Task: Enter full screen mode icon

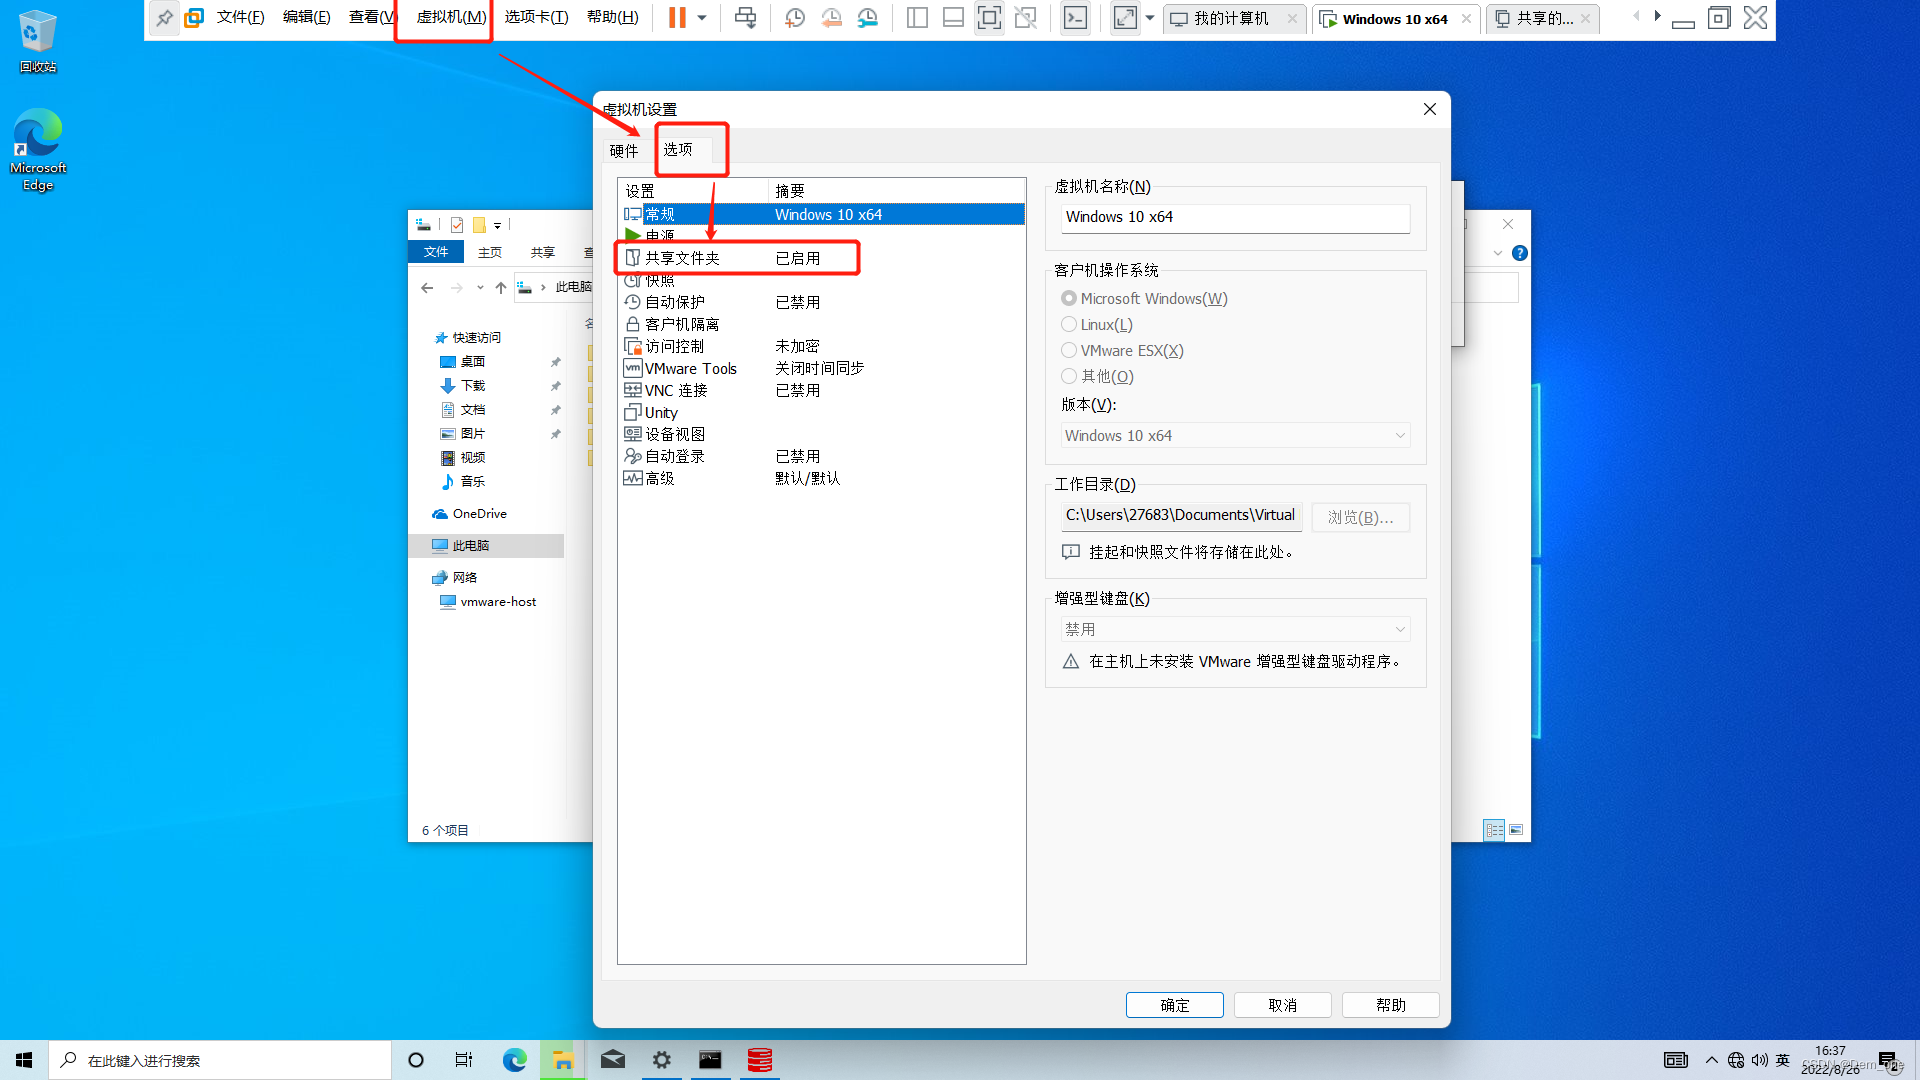Action: coord(989,18)
